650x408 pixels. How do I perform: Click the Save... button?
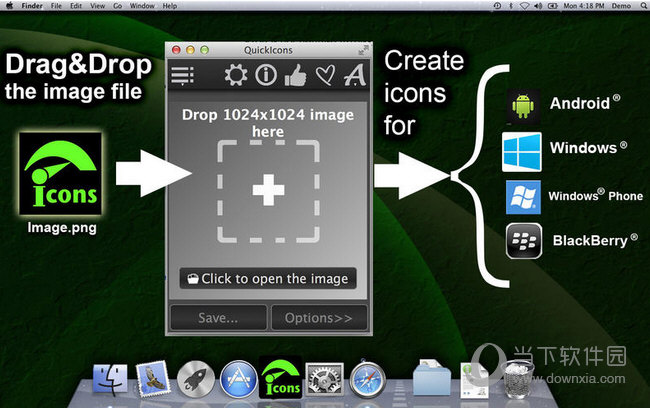(x=218, y=318)
